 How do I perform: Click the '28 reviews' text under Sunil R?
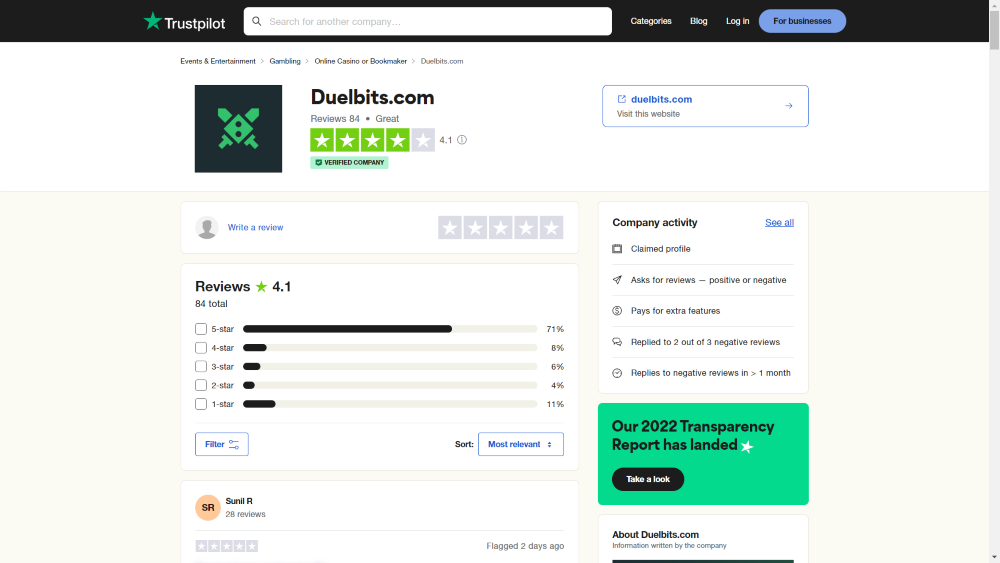coord(246,514)
